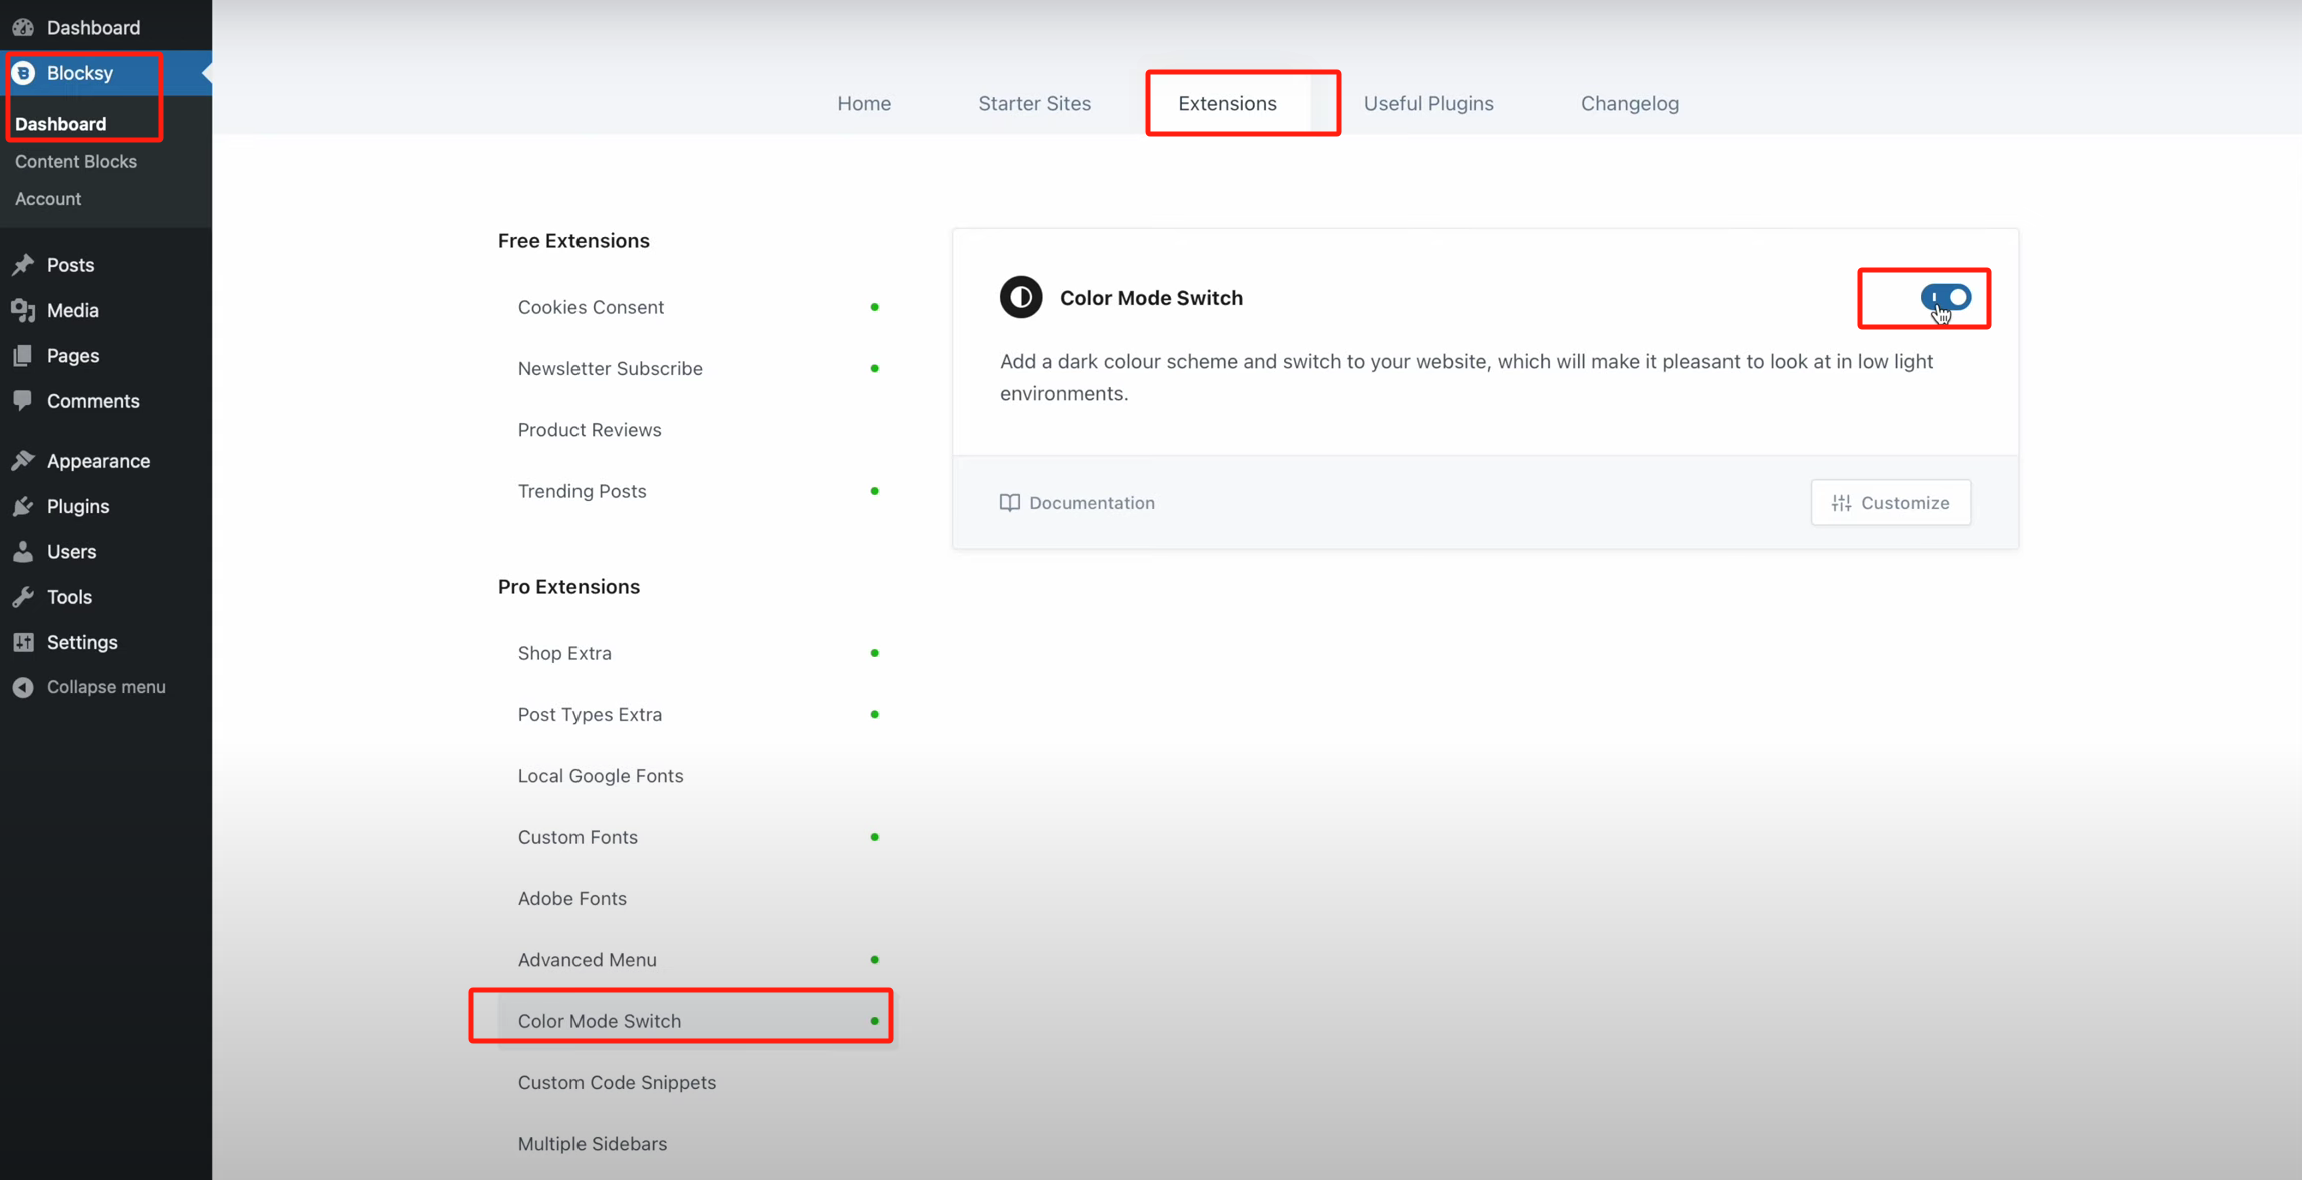Open Content Blocks submenu item
2302x1180 pixels.
tap(76, 161)
